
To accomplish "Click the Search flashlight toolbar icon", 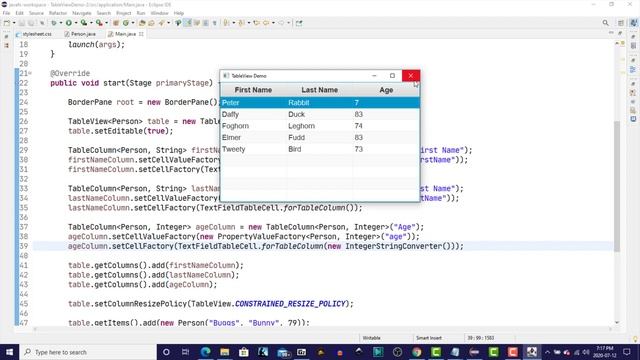I will coord(161,23).
